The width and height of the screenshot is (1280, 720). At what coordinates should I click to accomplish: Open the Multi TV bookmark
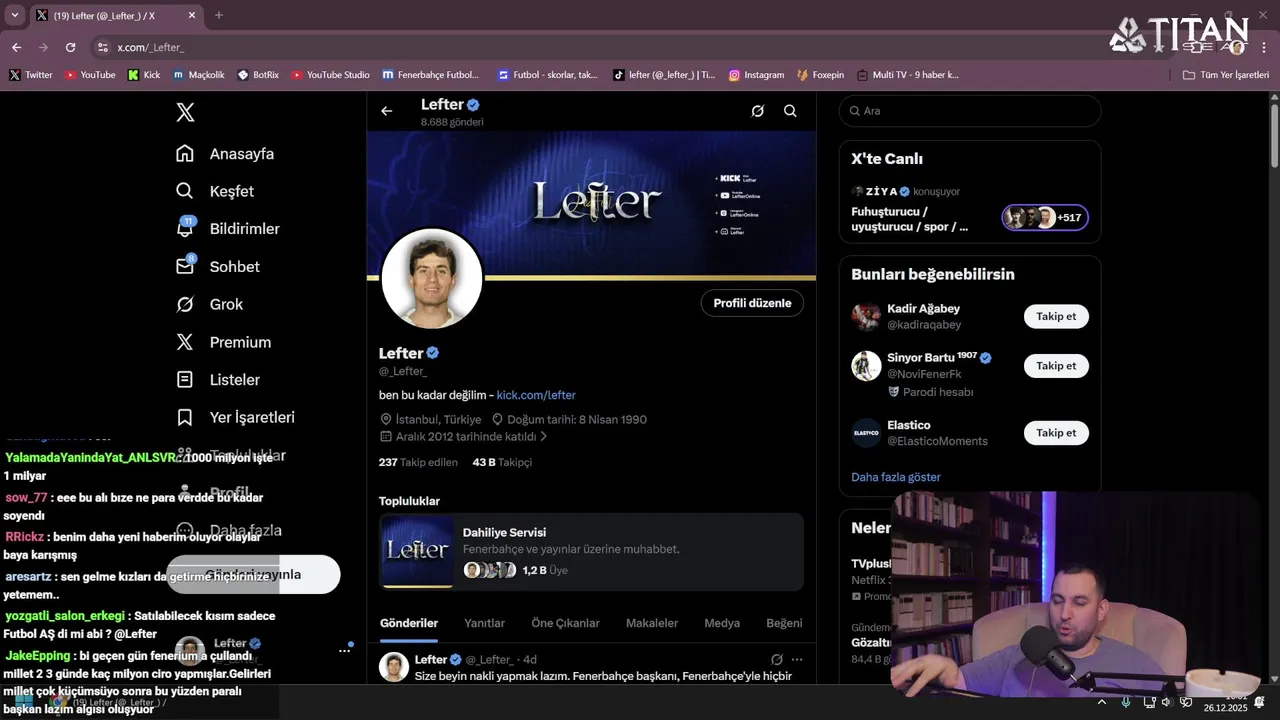point(907,75)
